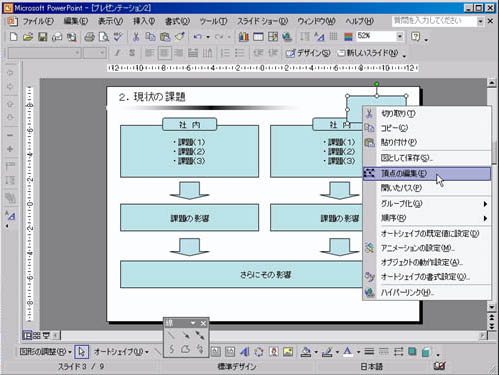This screenshot has height=375, width=499.
Task: Expand the グループ化 submenu
Action: tap(427, 204)
